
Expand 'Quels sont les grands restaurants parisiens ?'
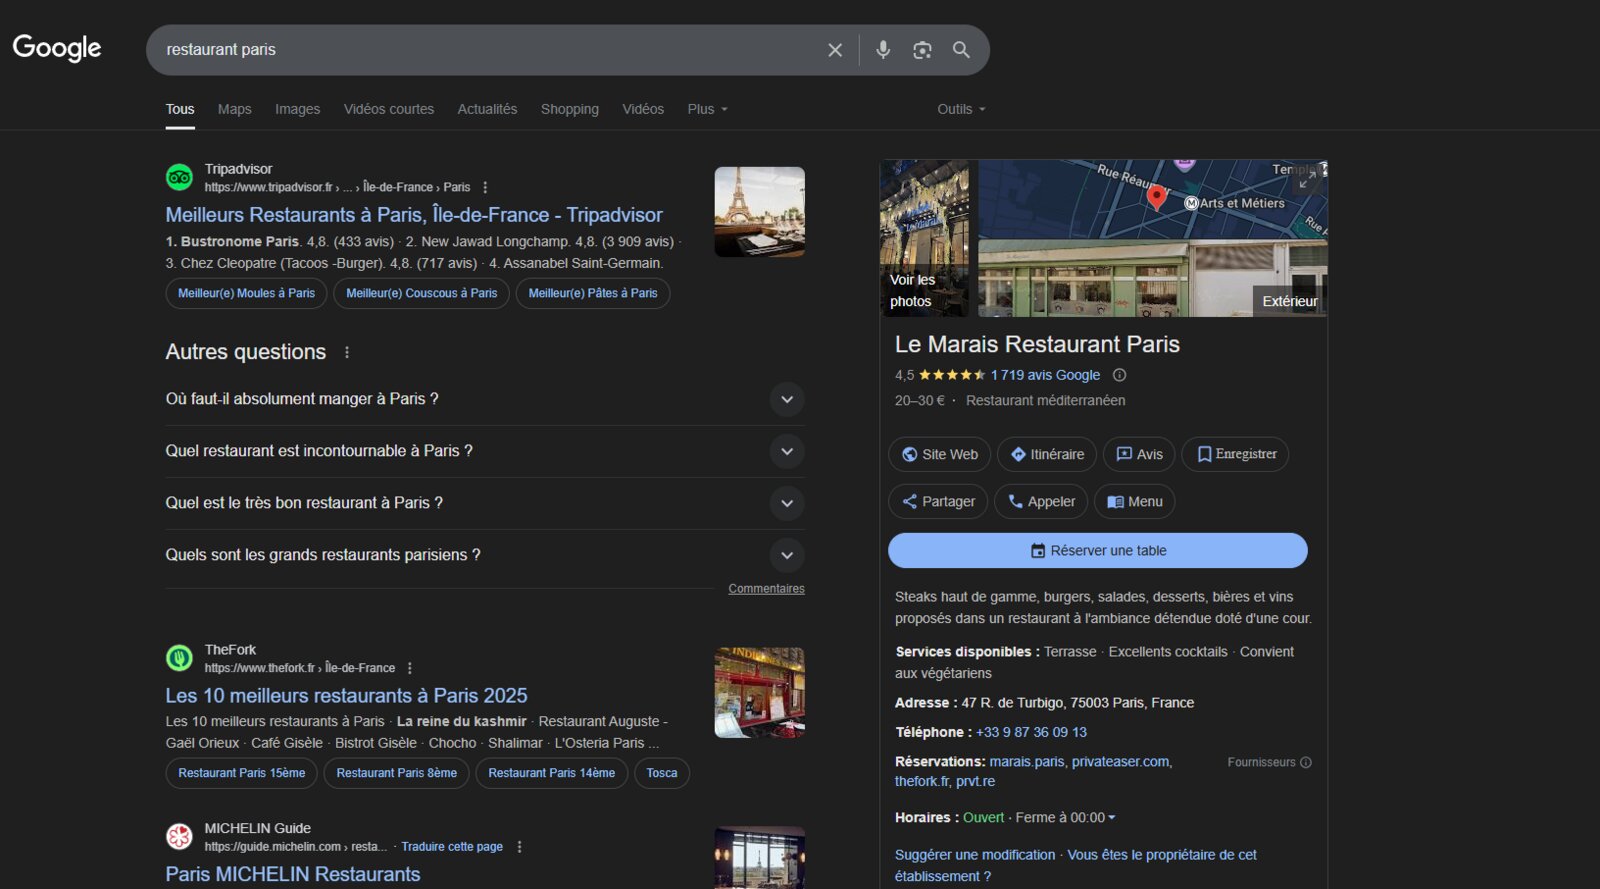pyautogui.click(x=485, y=555)
